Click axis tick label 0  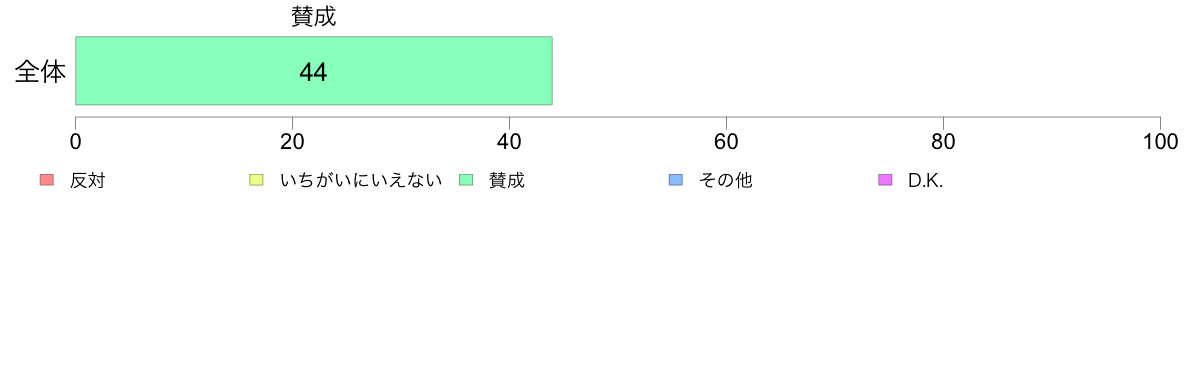76,142
